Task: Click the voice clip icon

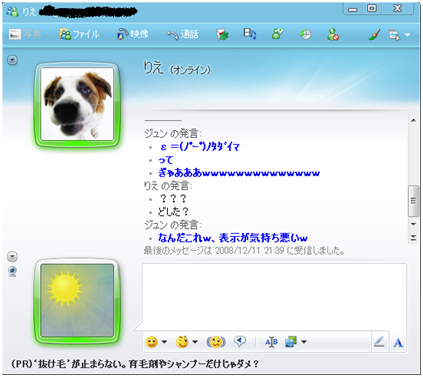Action: coord(240,341)
